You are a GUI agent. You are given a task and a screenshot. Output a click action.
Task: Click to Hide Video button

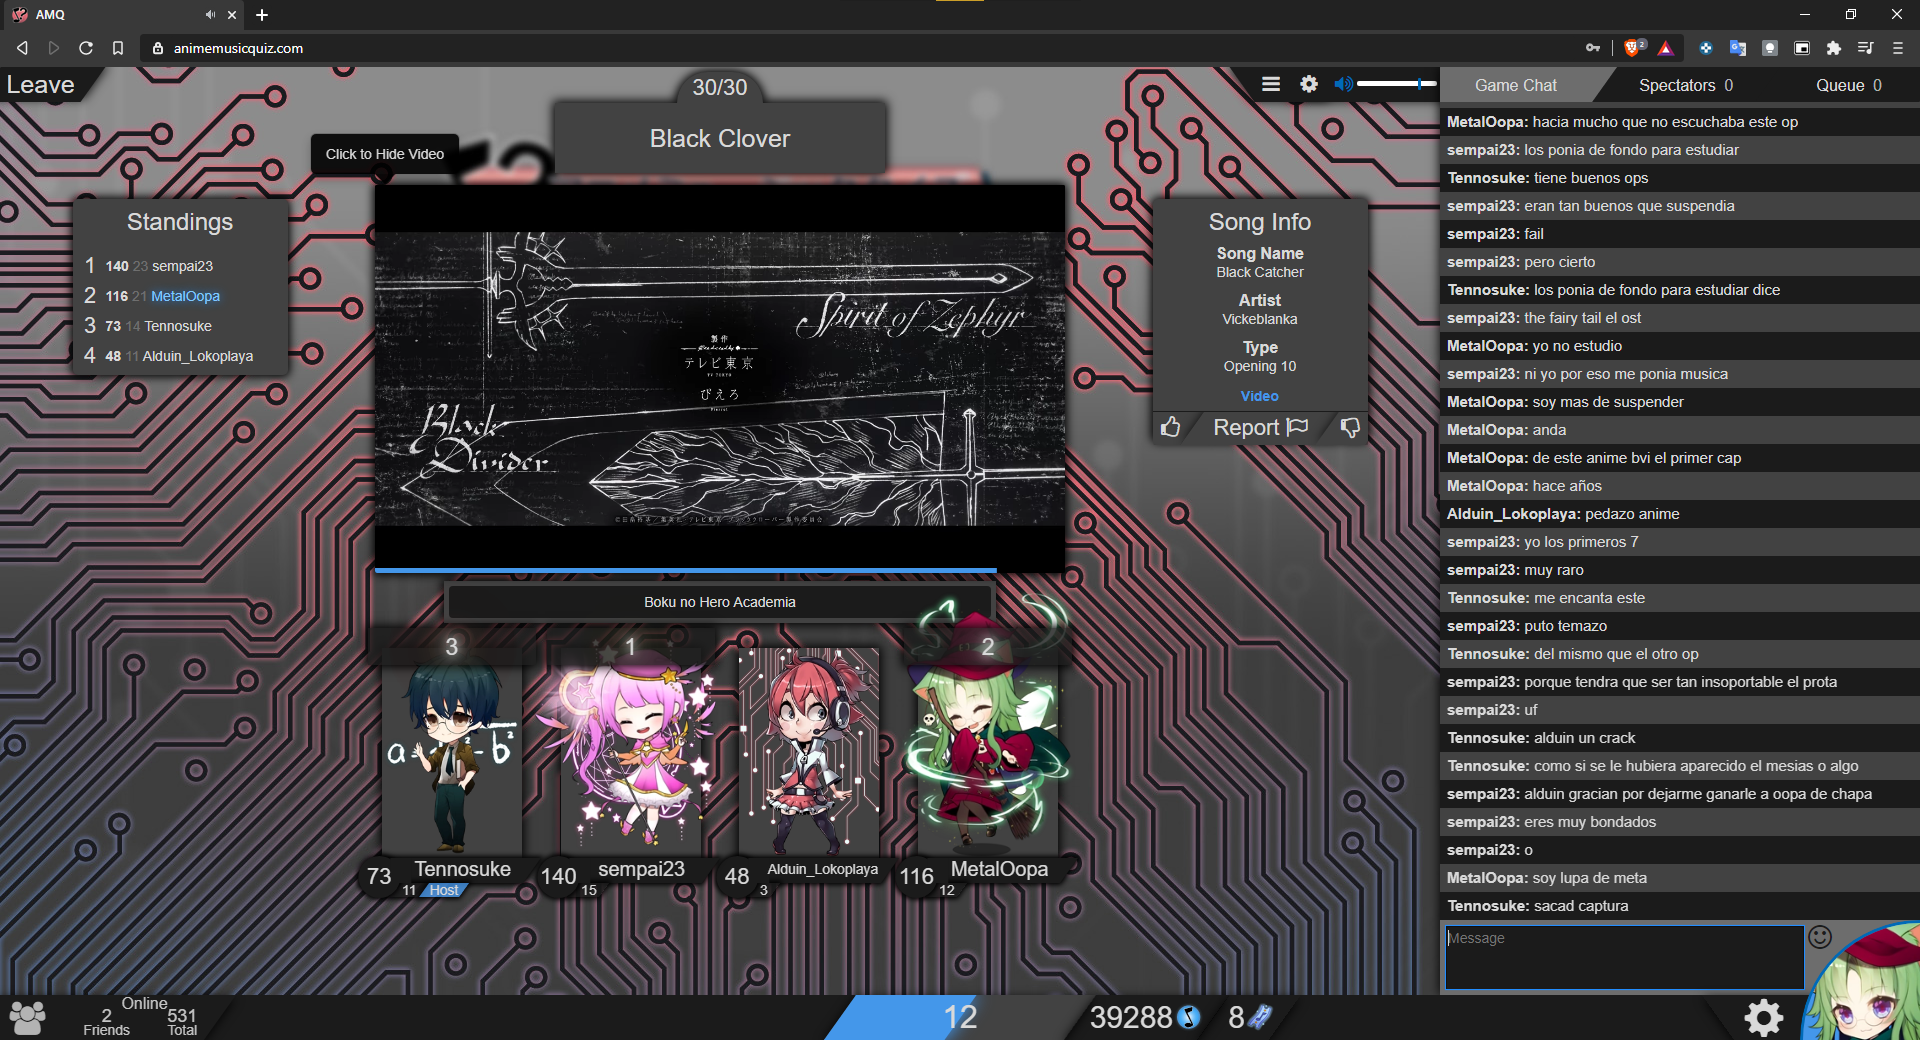click(x=385, y=154)
